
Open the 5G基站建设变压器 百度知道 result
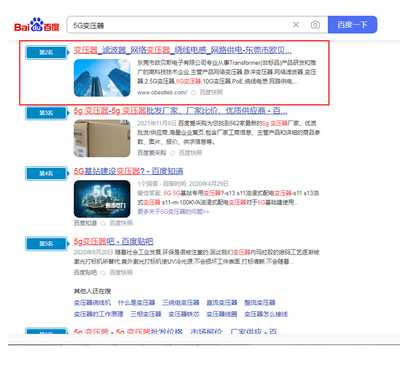point(128,171)
